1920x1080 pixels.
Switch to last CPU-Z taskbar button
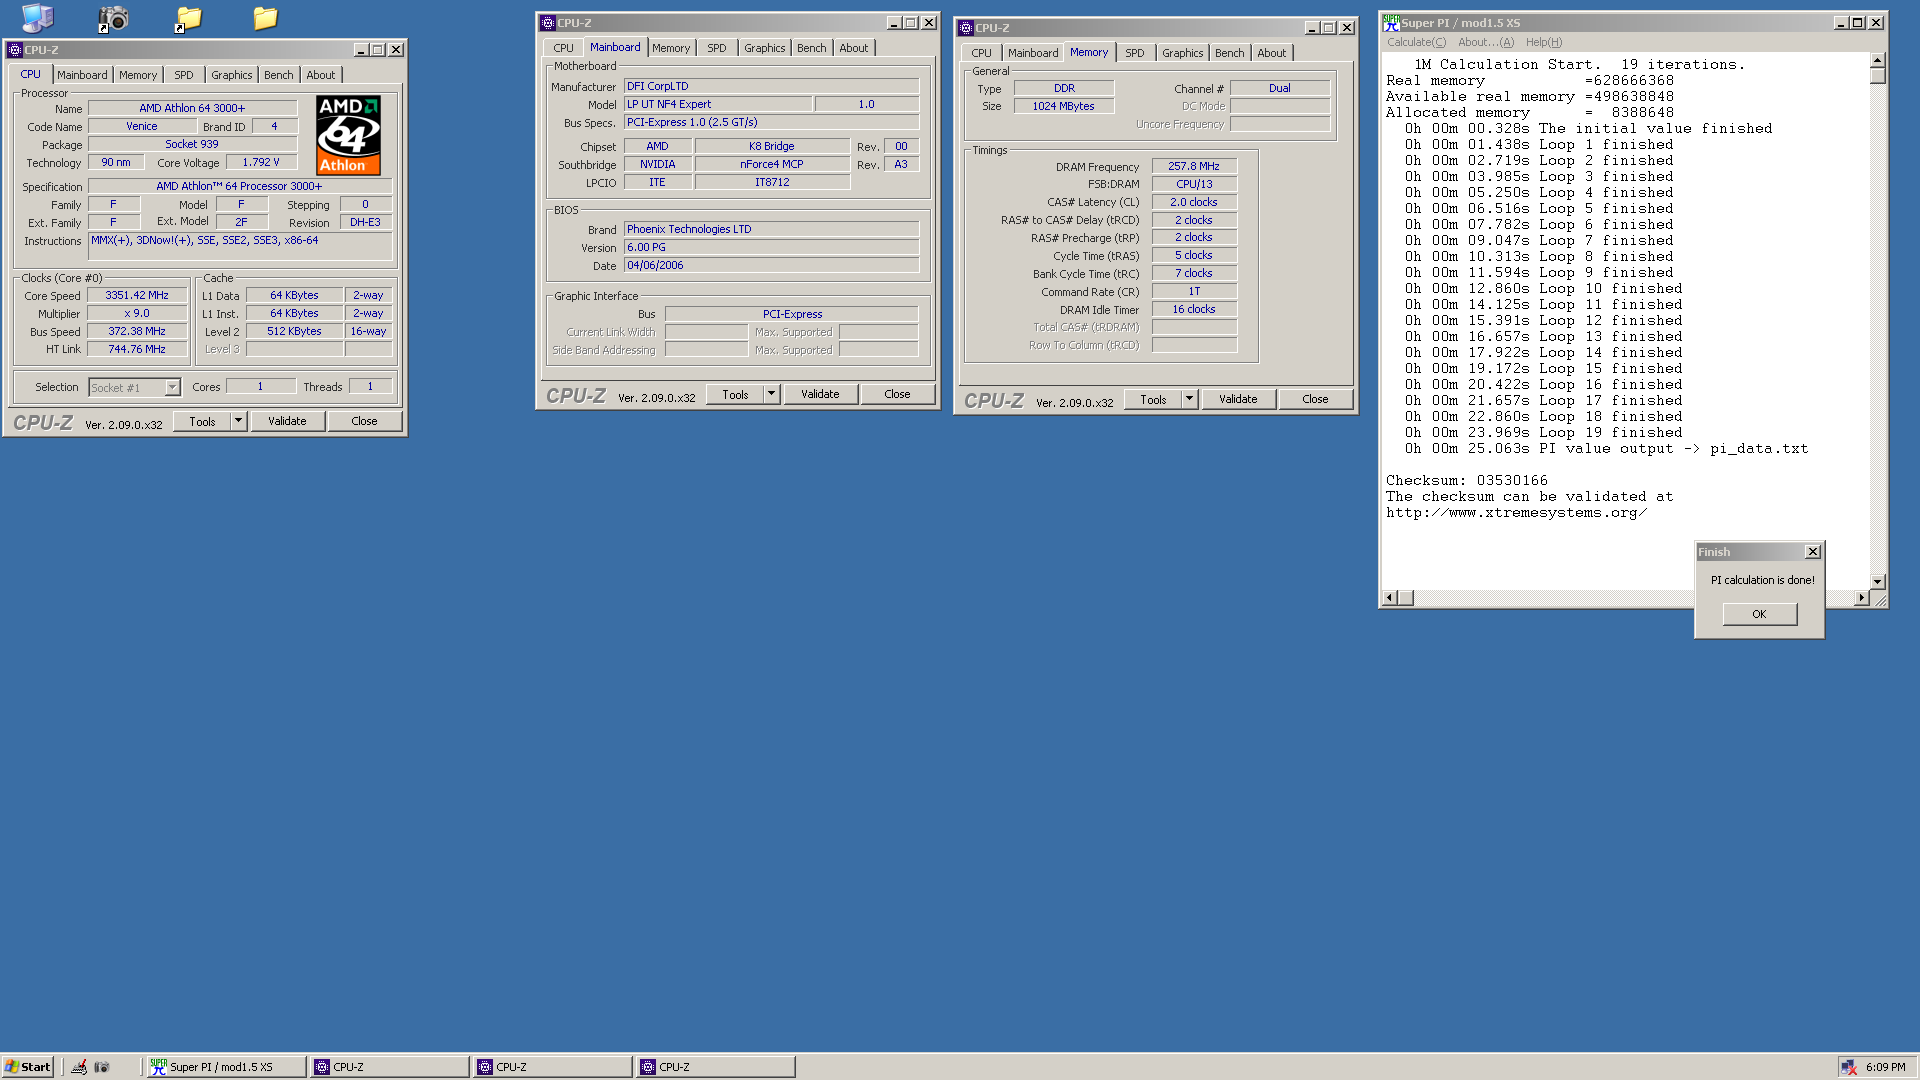point(715,1066)
